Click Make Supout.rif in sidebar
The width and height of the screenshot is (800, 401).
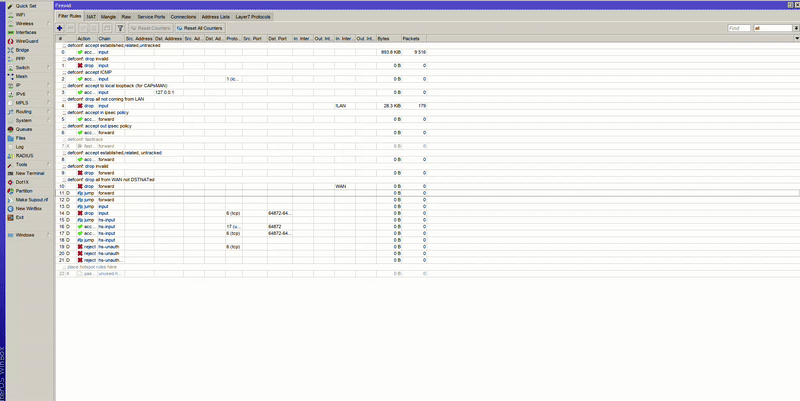(32, 199)
